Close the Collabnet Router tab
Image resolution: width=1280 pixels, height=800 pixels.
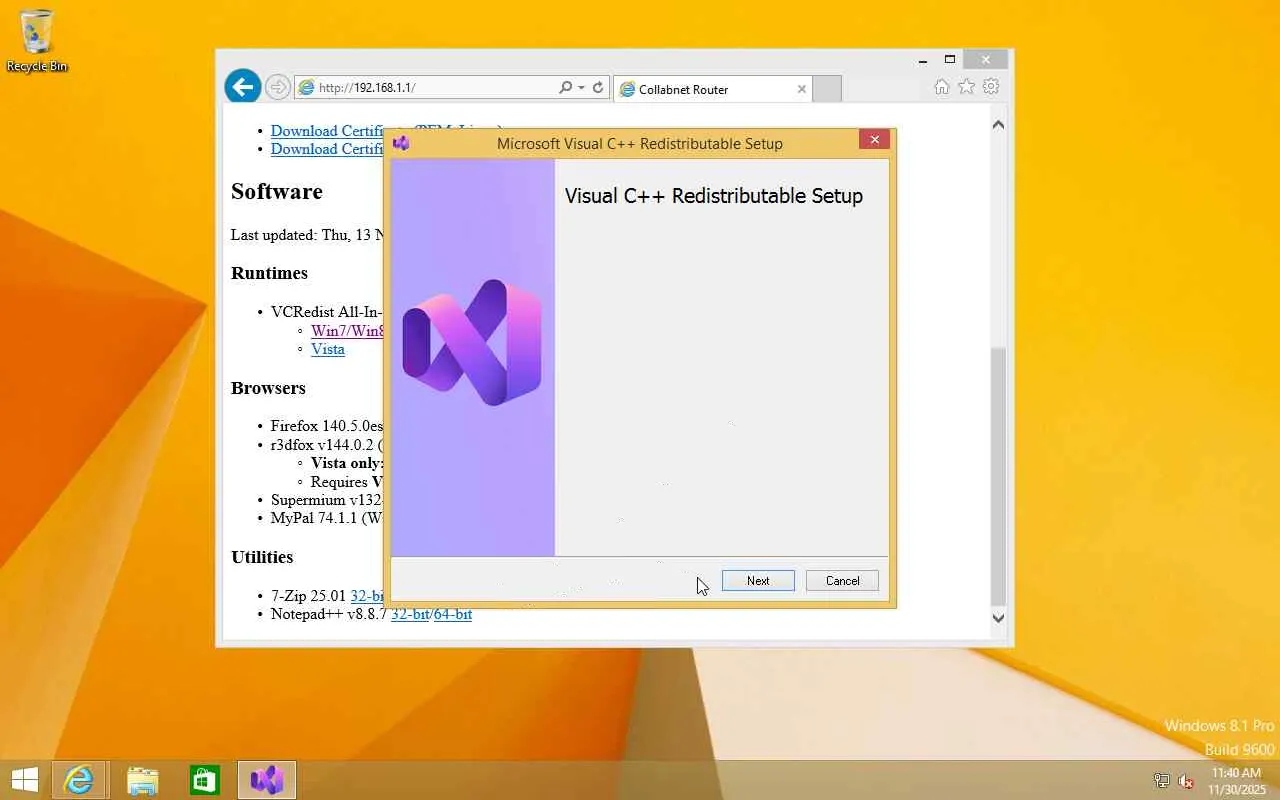pyautogui.click(x=801, y=89)
